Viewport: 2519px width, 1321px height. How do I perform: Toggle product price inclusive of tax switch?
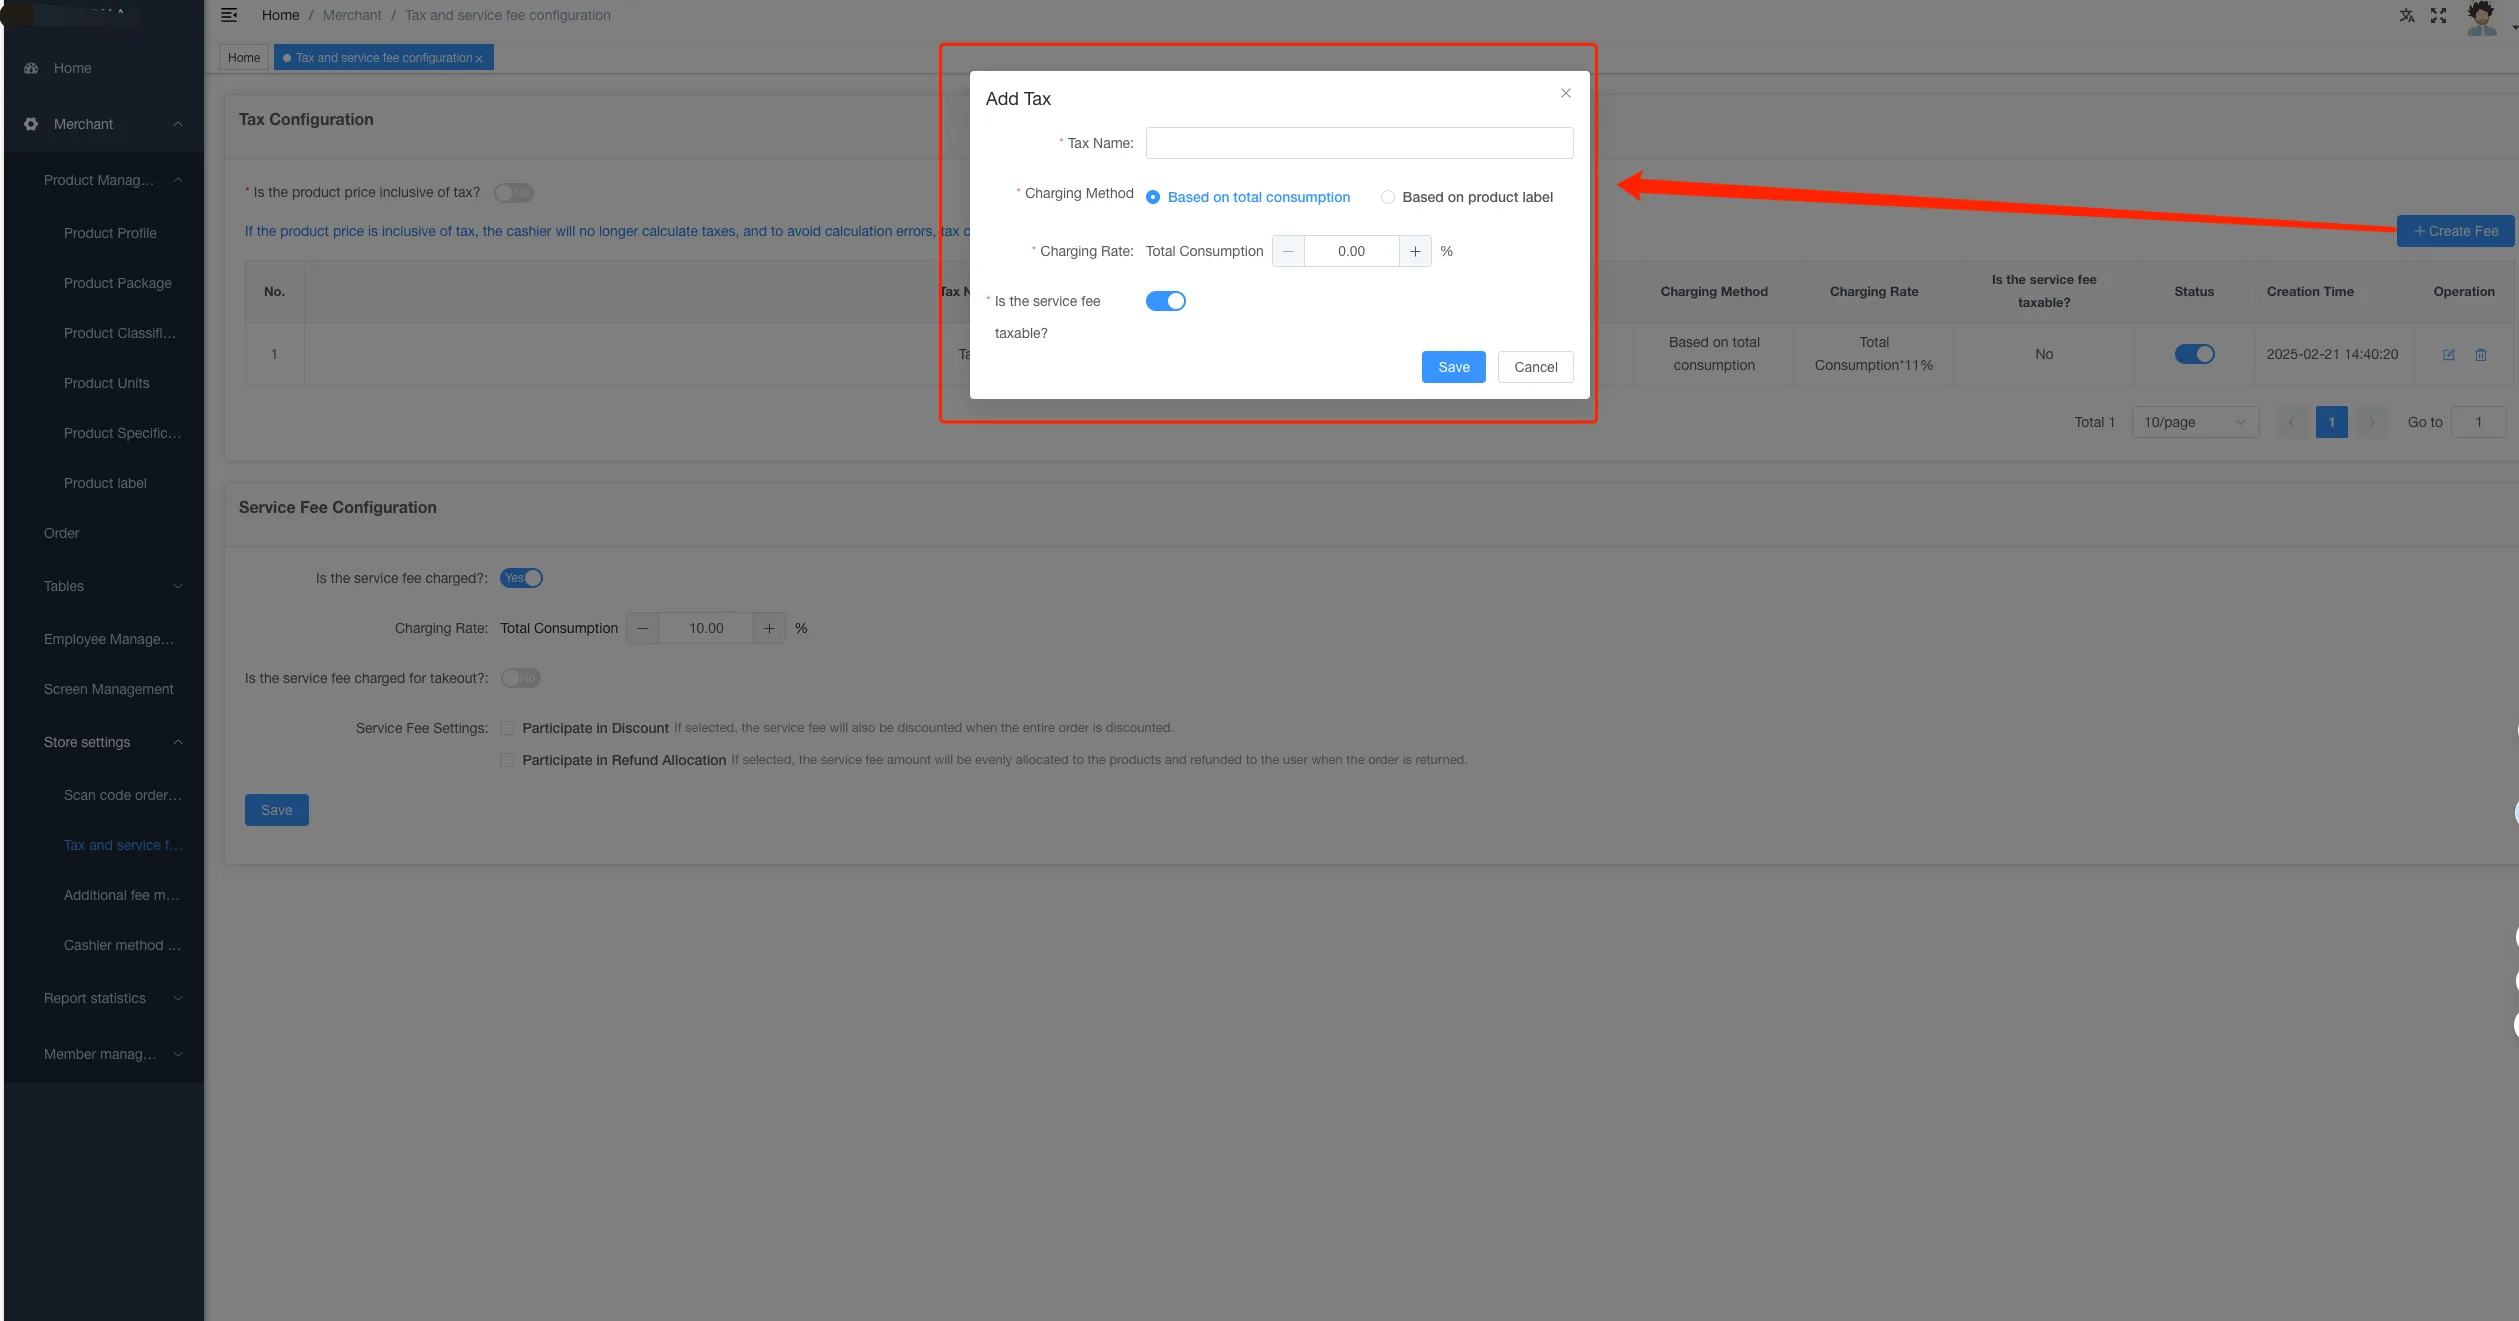coord(514,193)
